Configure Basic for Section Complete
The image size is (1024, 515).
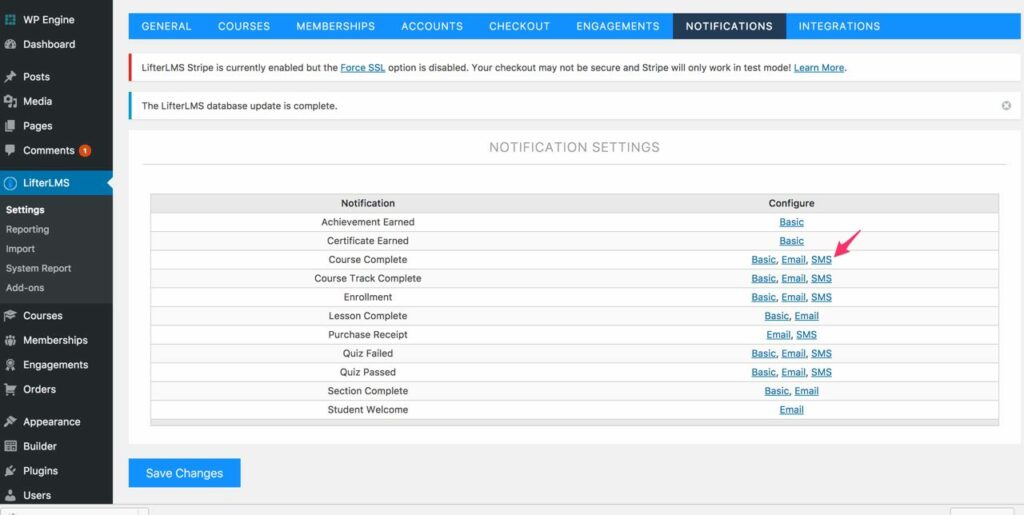pos(776,391)
